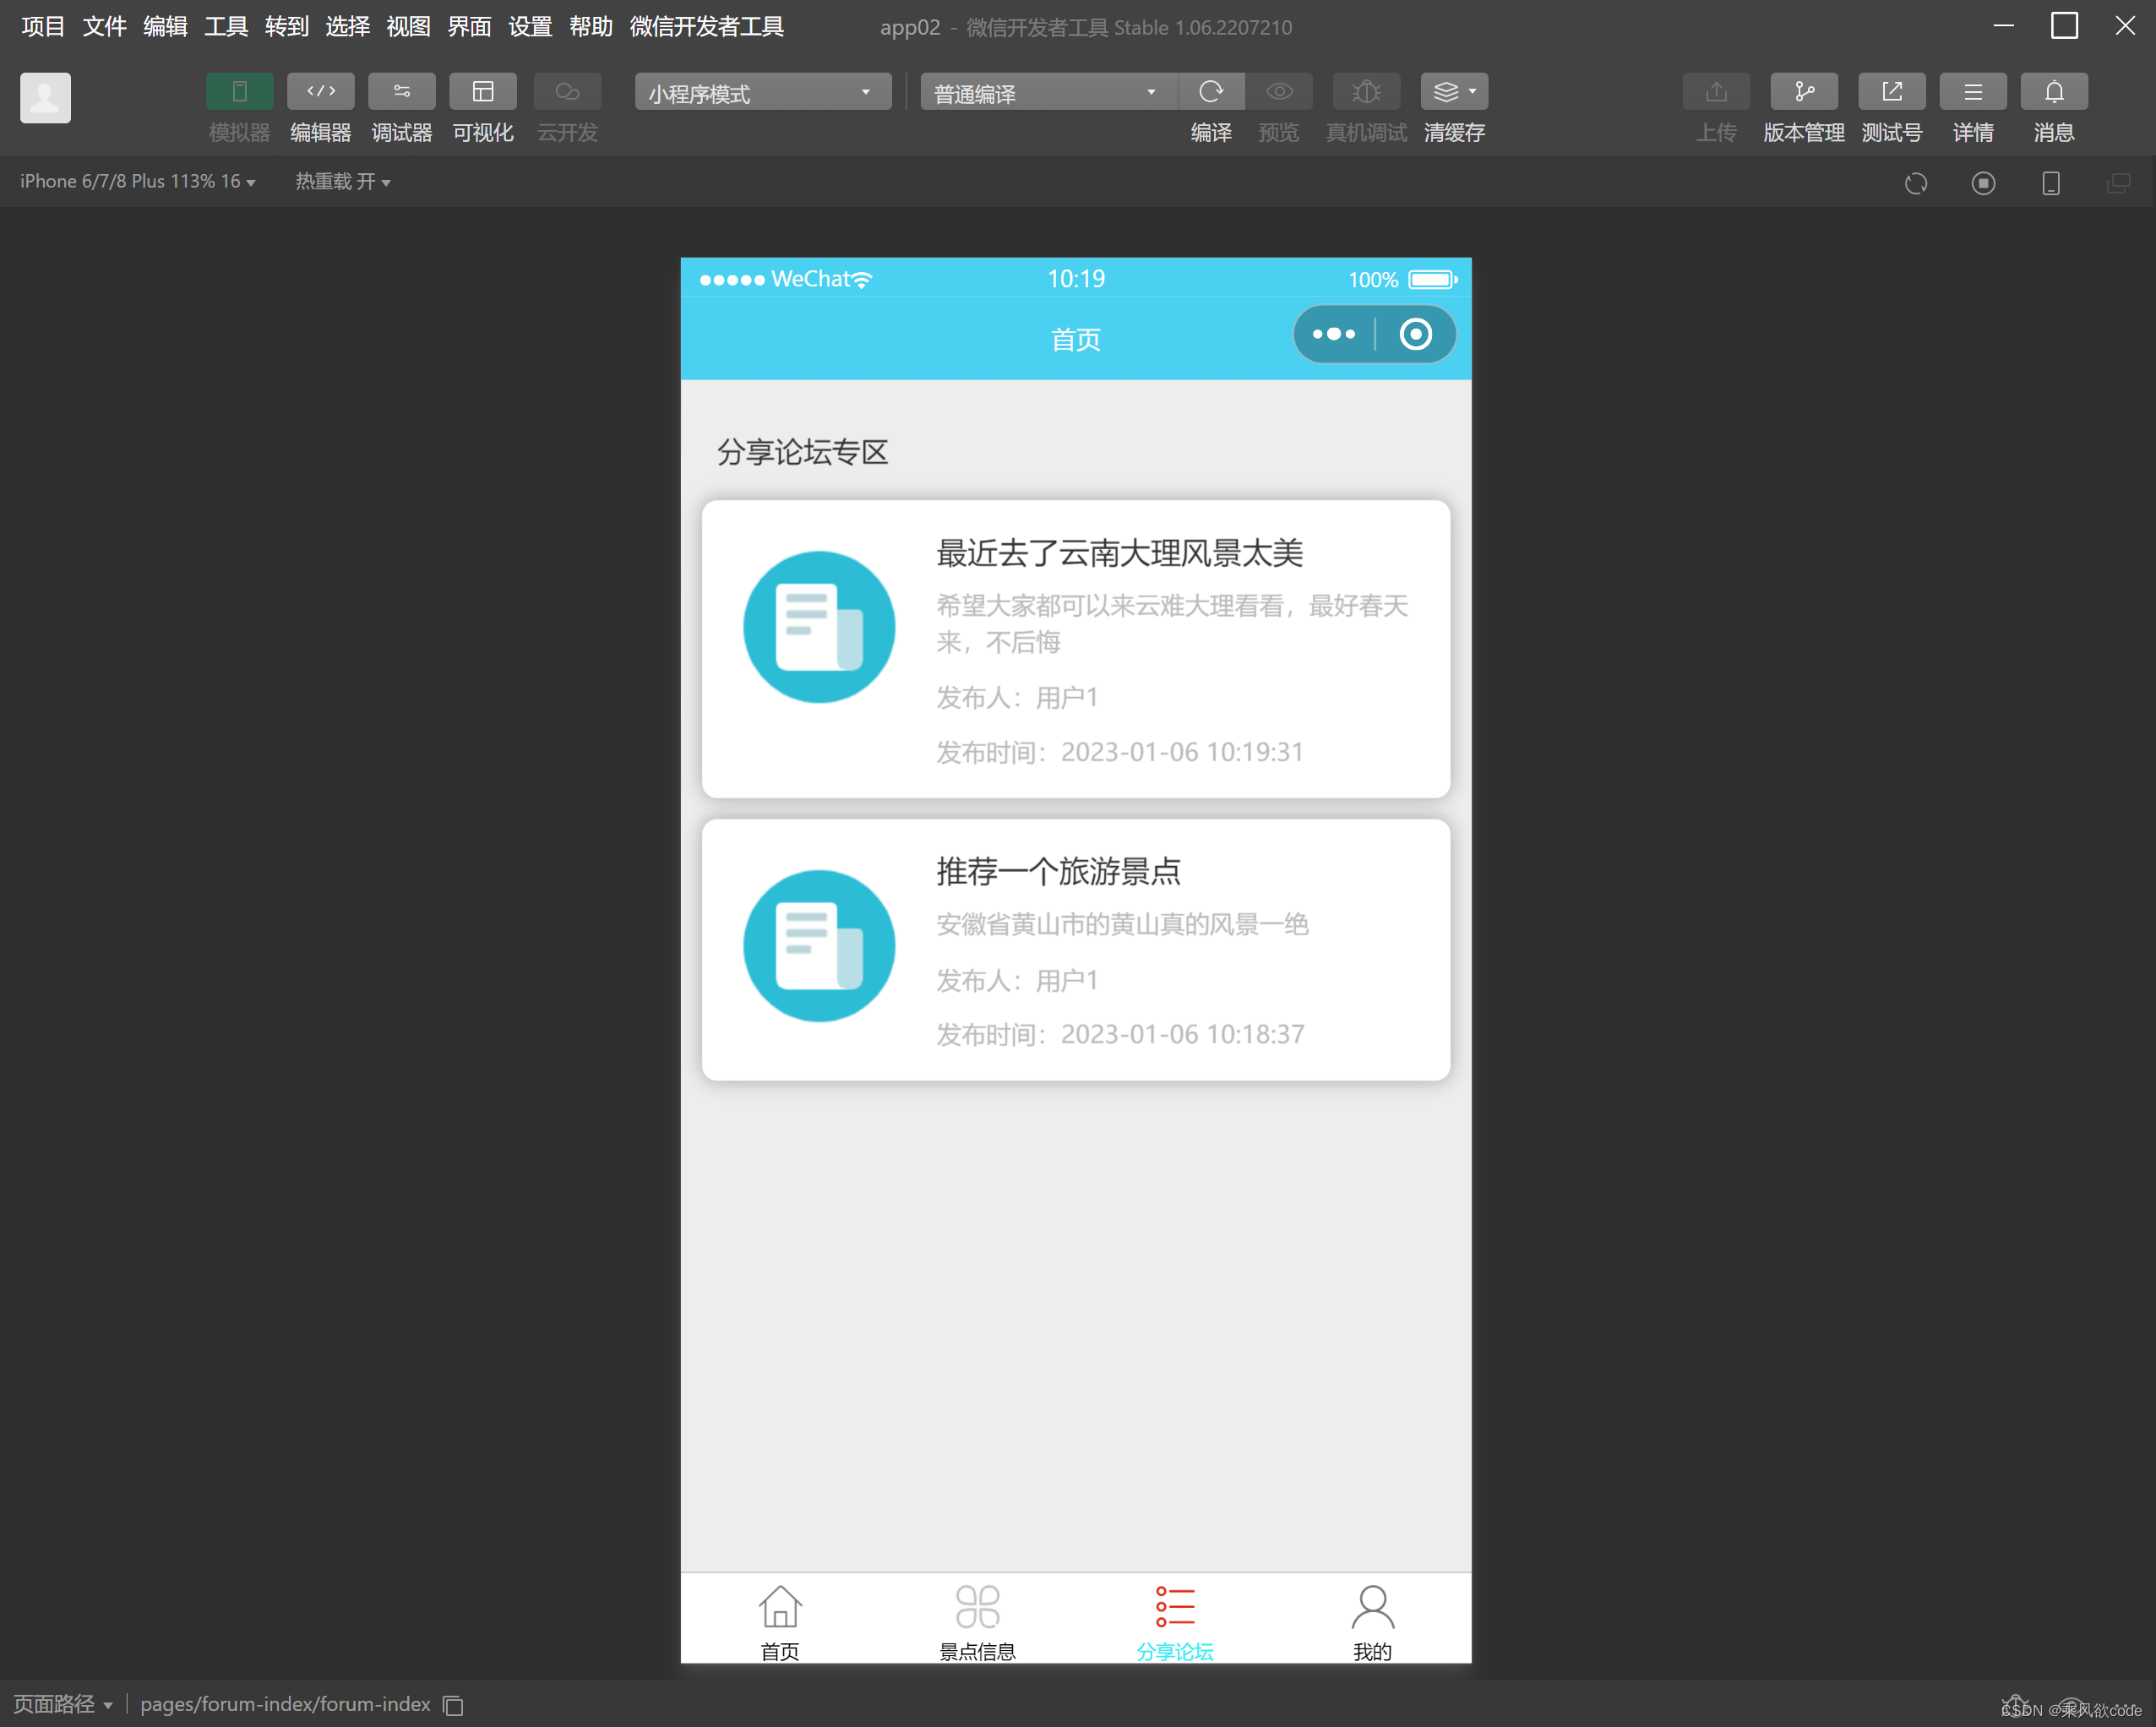Switch to the 景点信息 tab

click(x=977, y=1620)
